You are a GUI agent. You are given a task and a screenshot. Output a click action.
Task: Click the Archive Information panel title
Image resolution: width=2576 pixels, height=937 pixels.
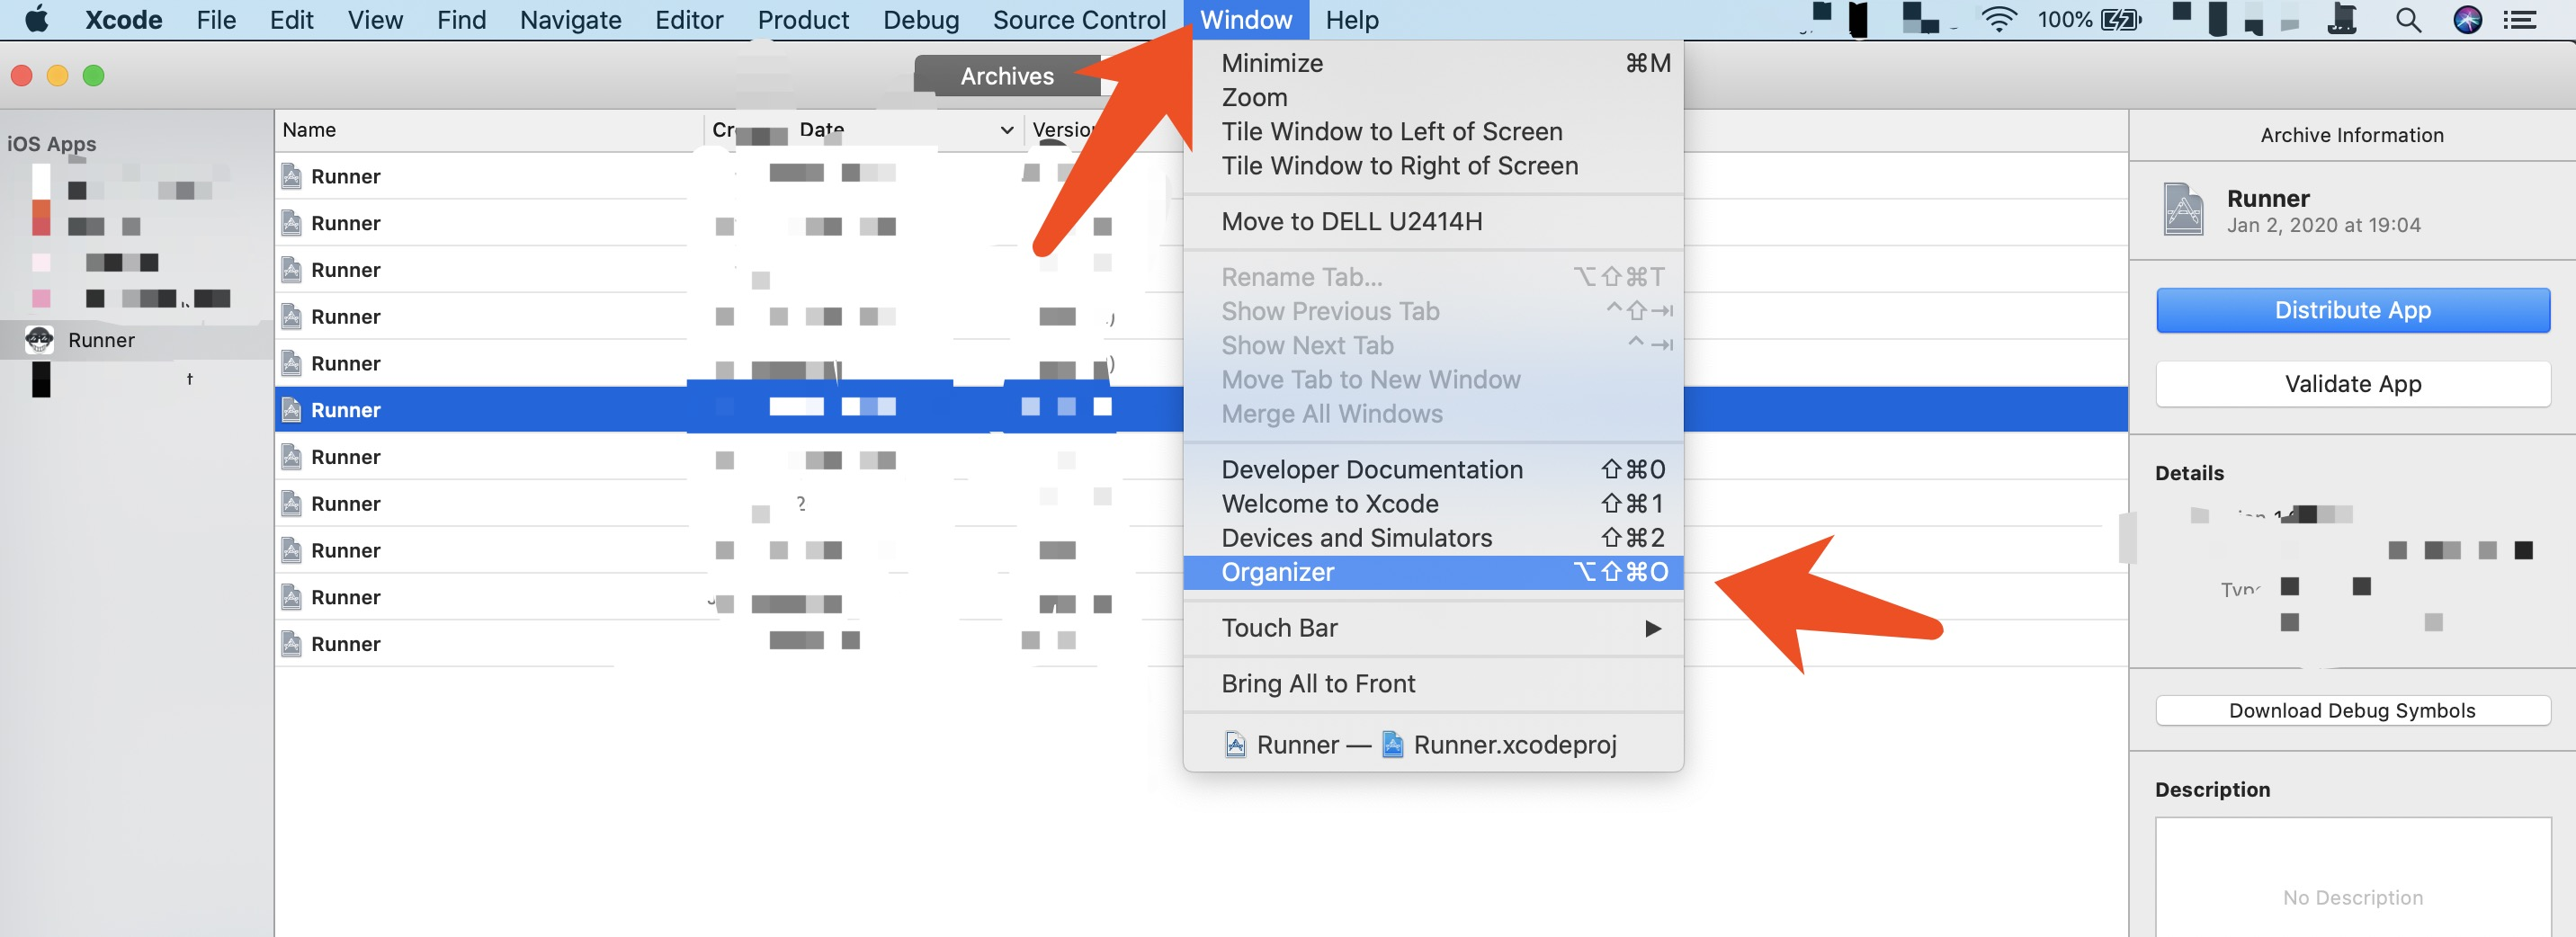(x=2352, y=135)
